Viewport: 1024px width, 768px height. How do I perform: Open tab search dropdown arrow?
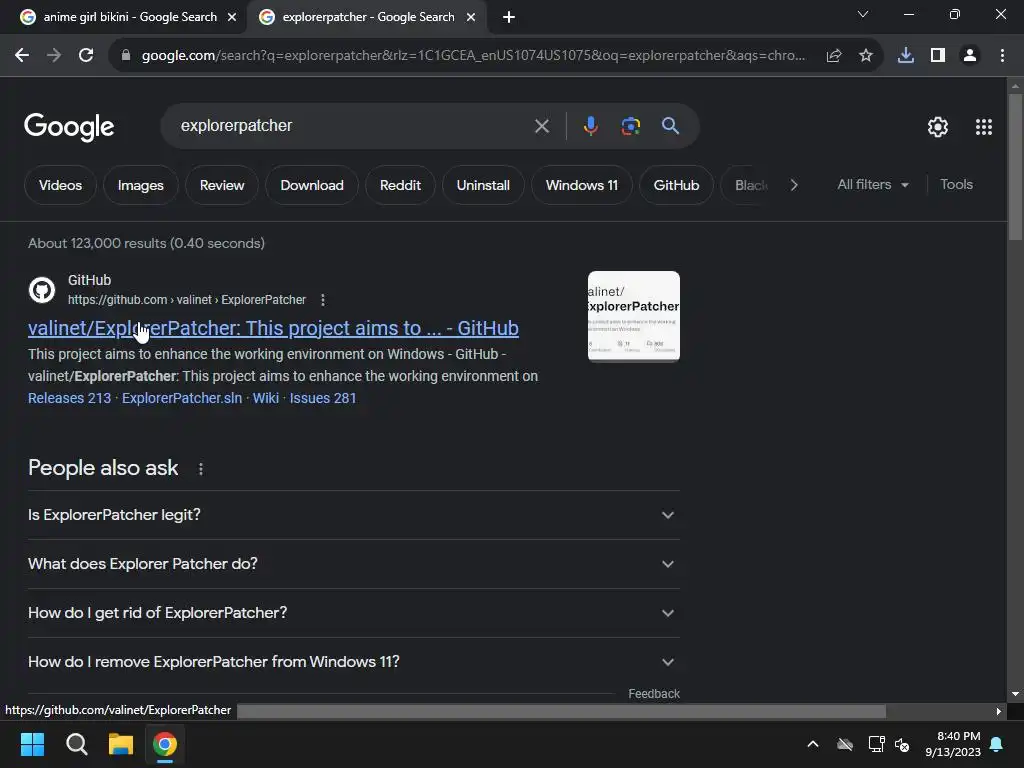(x=863, y=14)
